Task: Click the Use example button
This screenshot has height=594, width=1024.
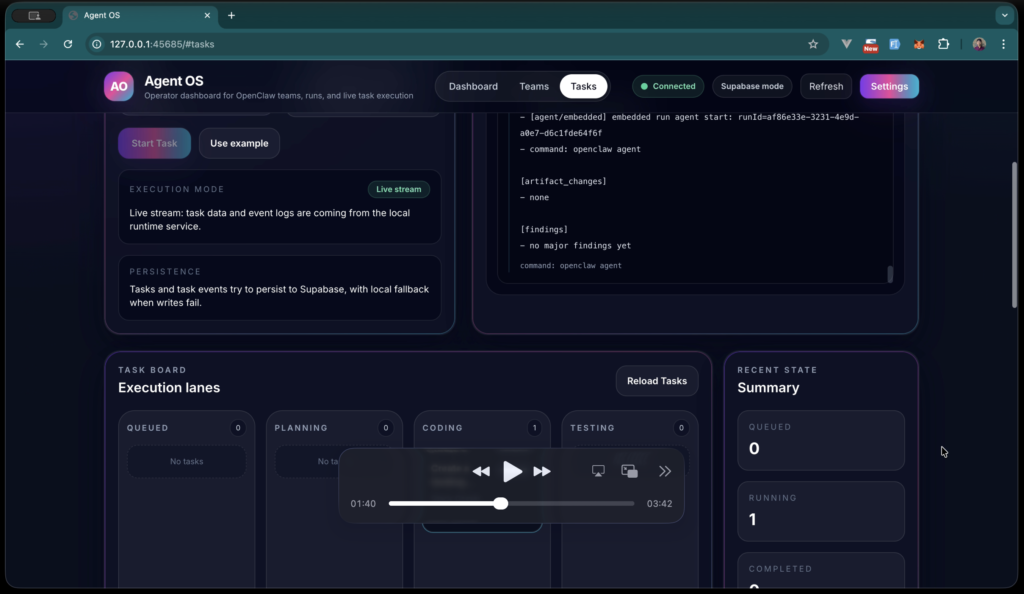Action: coord(239,143)
